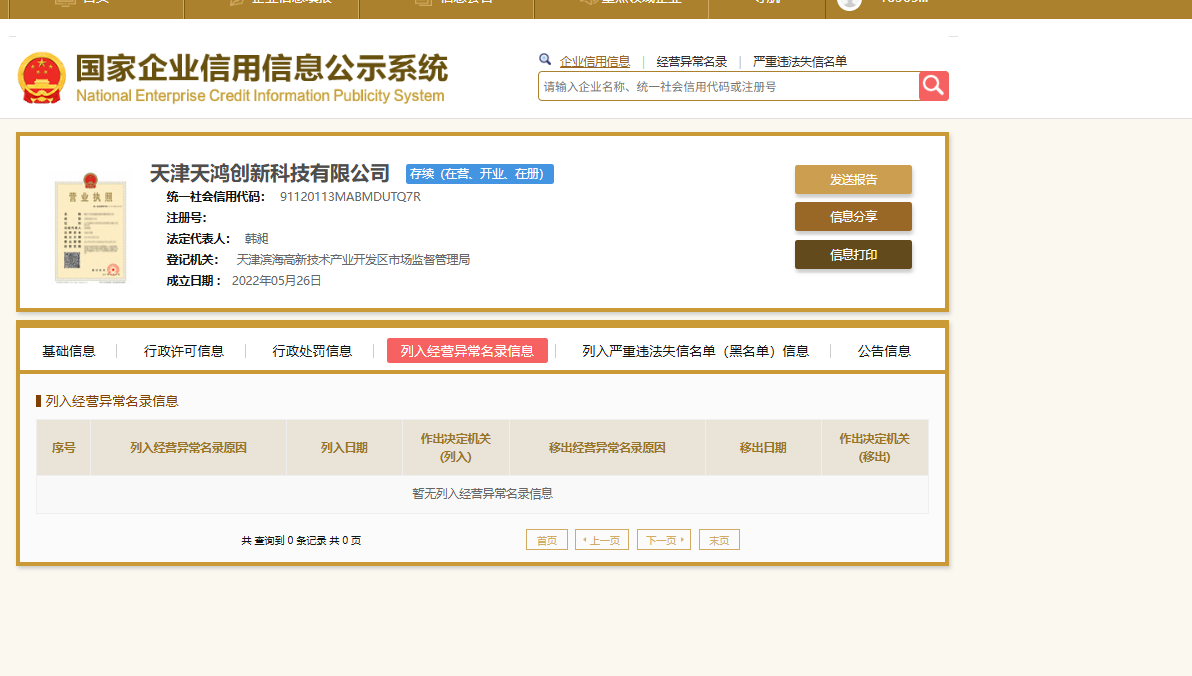Click the red magnifier search button

pos(934,86)
